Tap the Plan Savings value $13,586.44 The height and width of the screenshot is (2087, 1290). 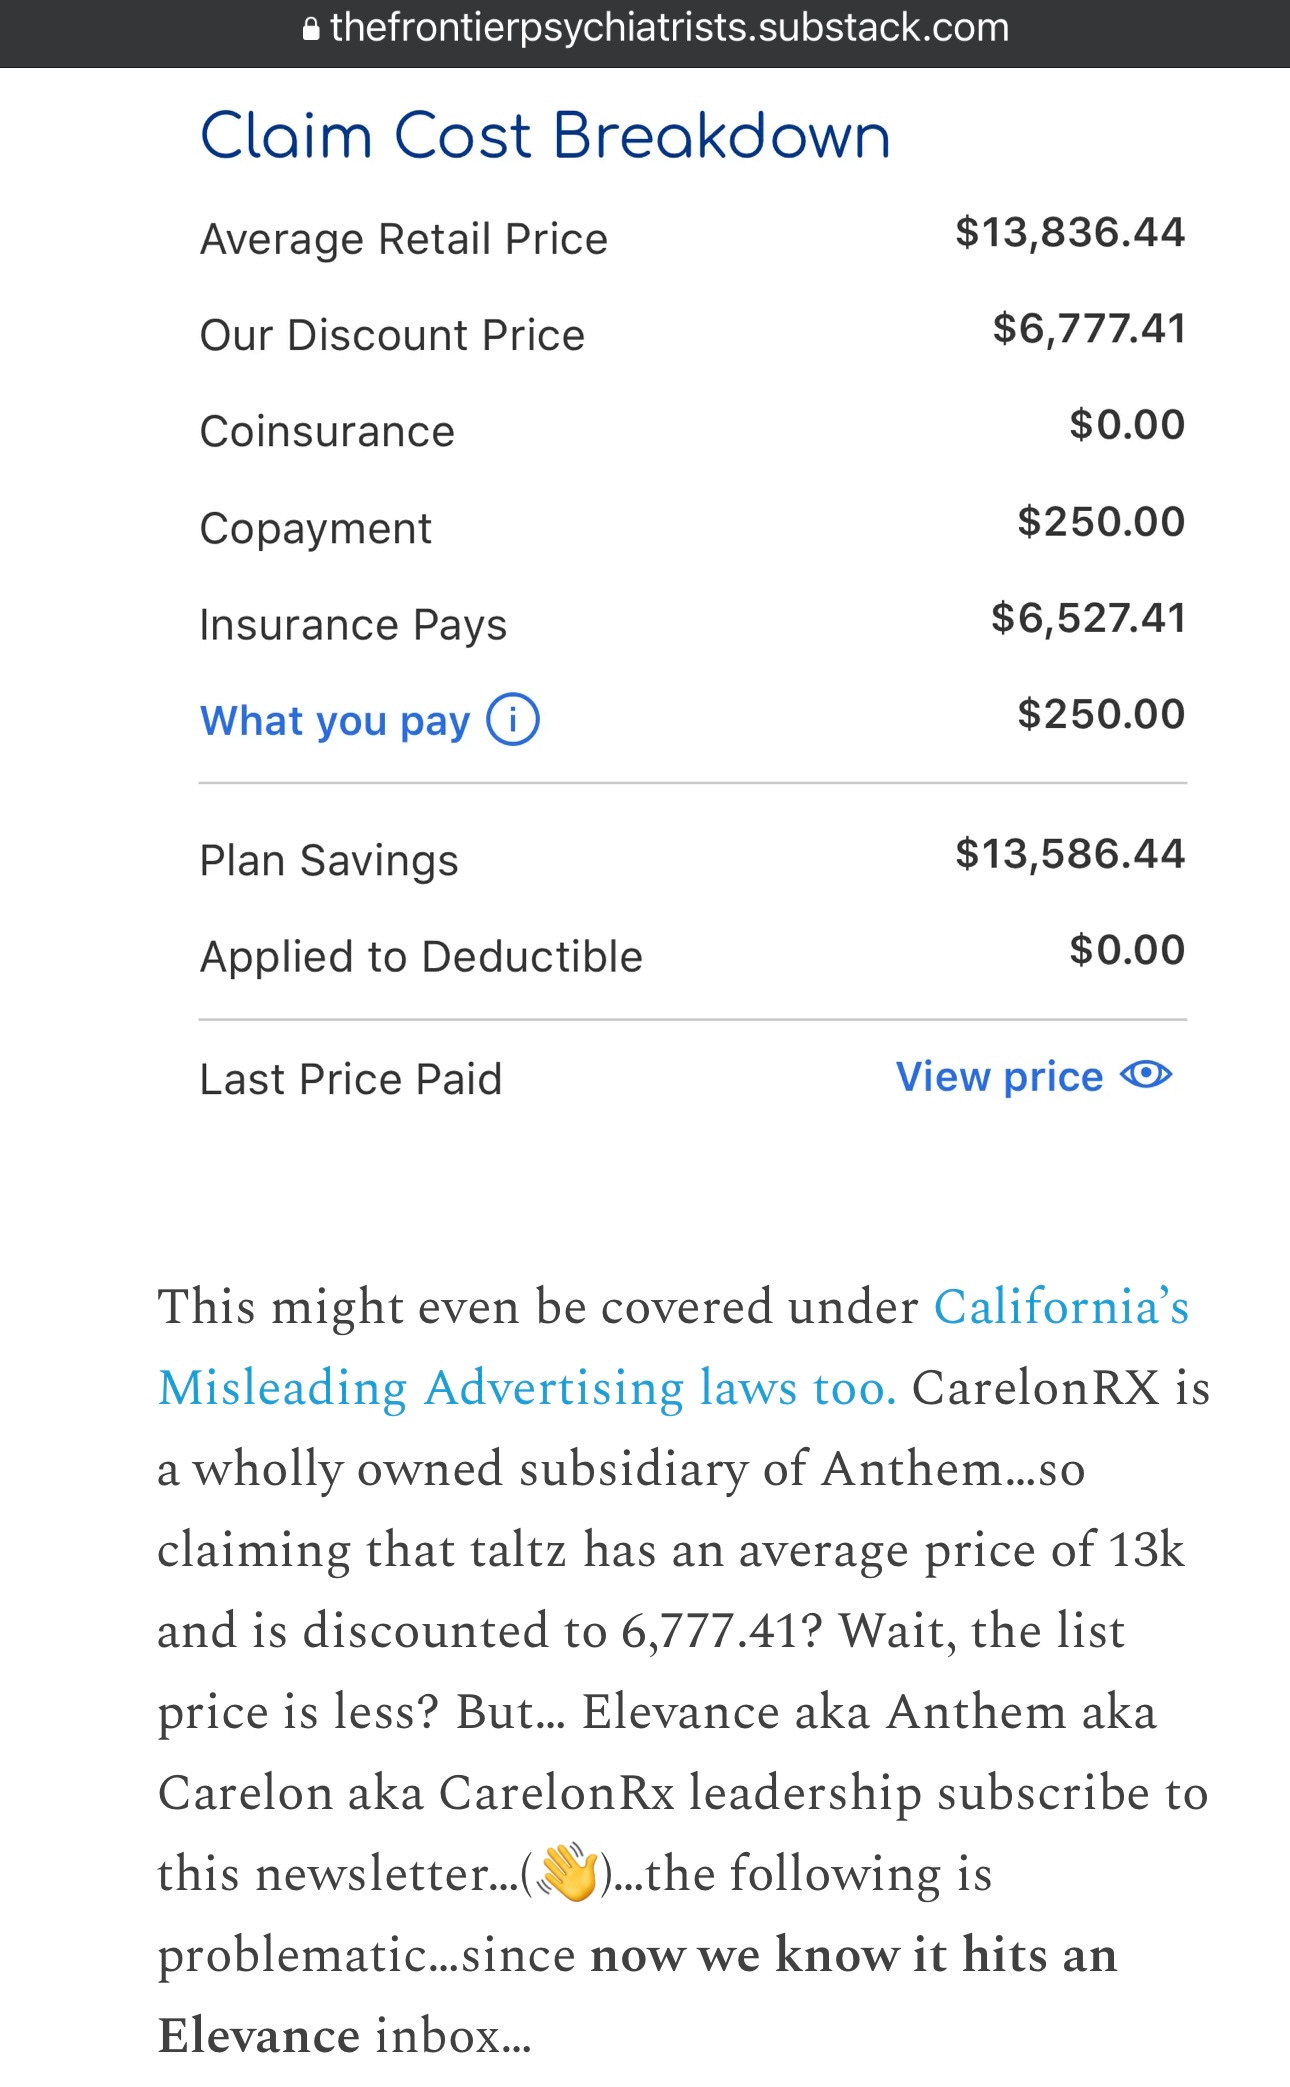point(1070,854)
